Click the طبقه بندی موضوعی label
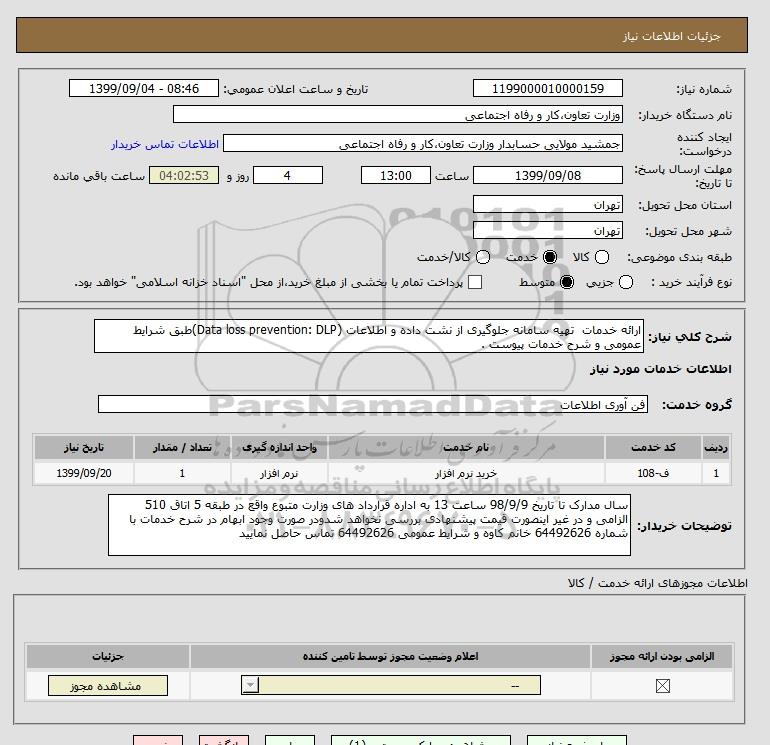 coord(679,257)
